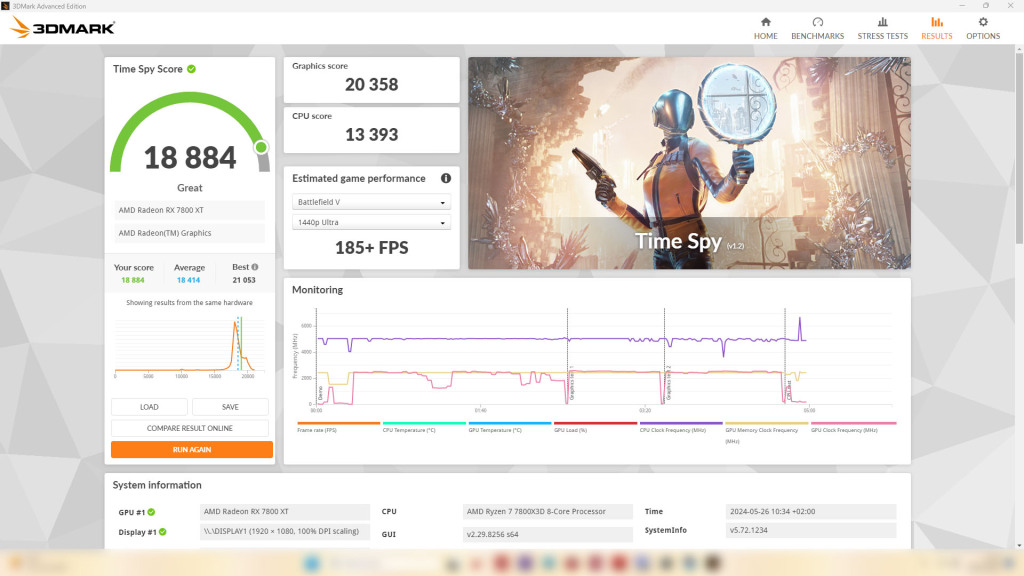The width and height of the screenshot is (1024, 576).
Task: Click the CPU score value 13 393
Action: point(371,135)
